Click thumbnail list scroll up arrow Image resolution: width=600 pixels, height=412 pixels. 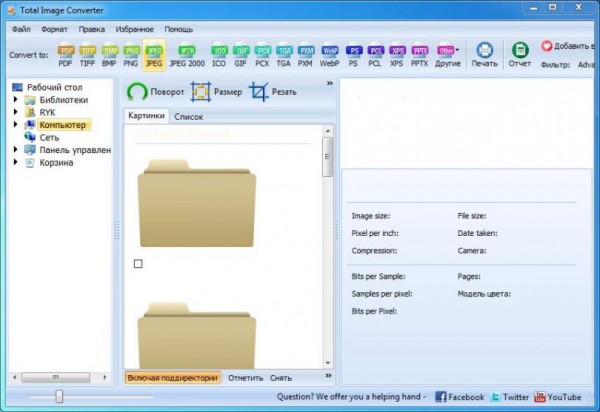(328, 131)
